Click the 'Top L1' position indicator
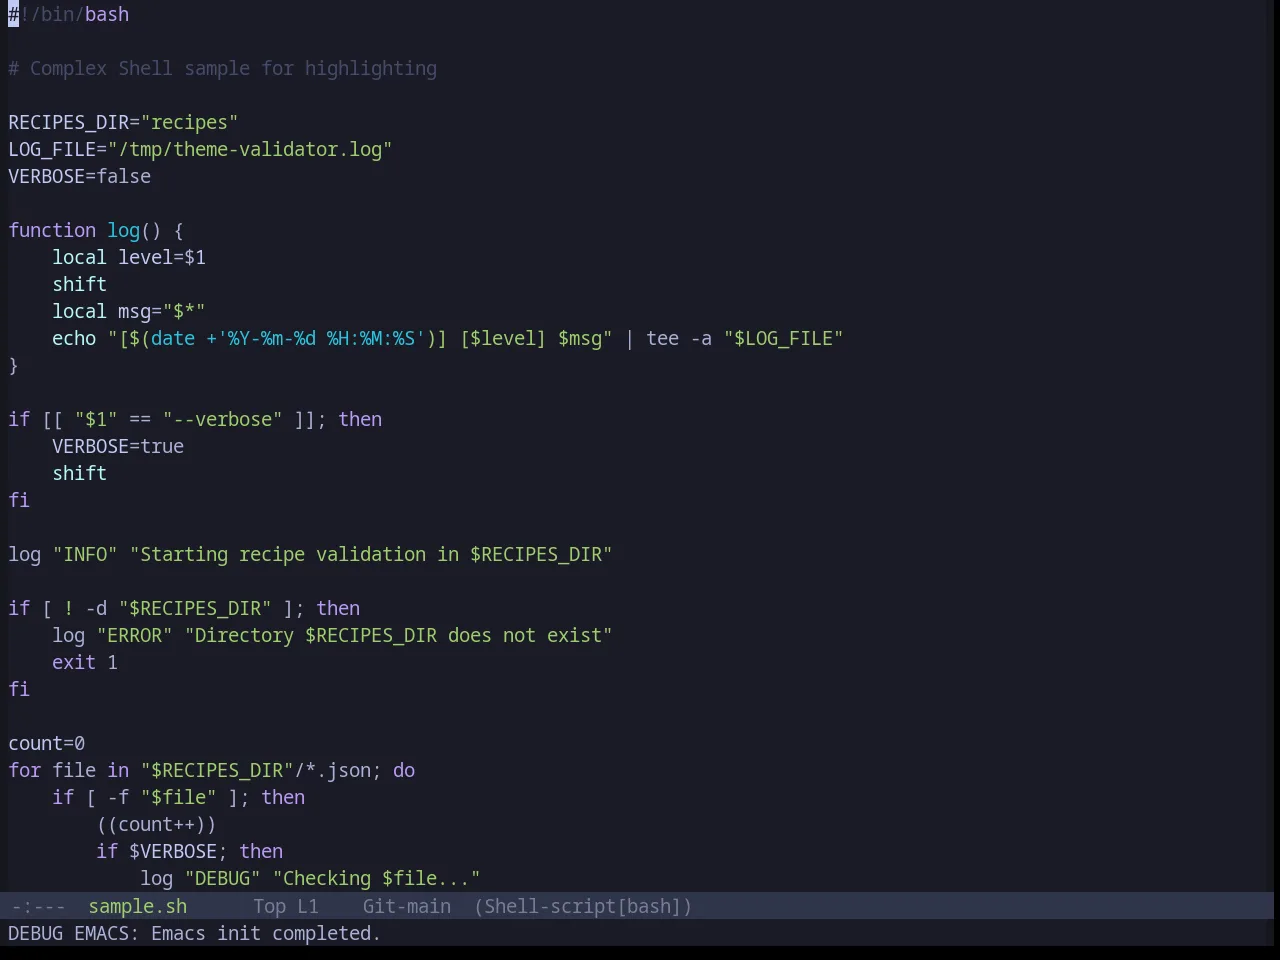The height and width of the screenshot is (960, 1280). [286, 906]
